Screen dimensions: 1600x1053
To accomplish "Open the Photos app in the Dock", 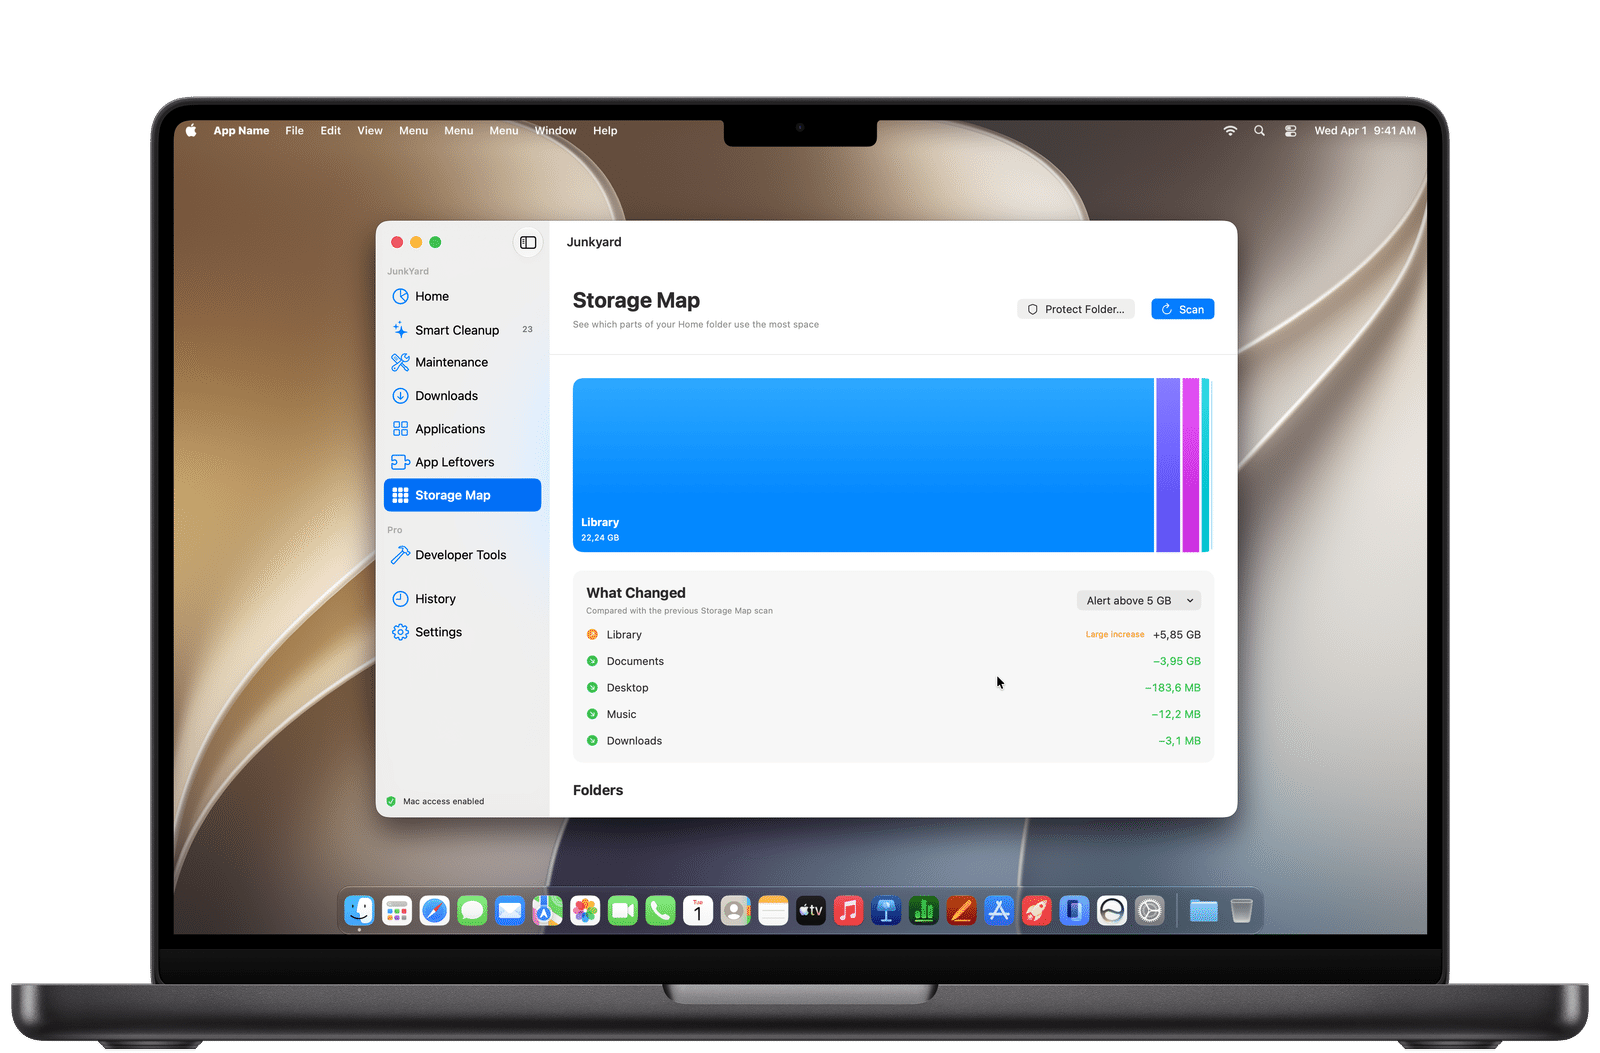I will (585, 910).
